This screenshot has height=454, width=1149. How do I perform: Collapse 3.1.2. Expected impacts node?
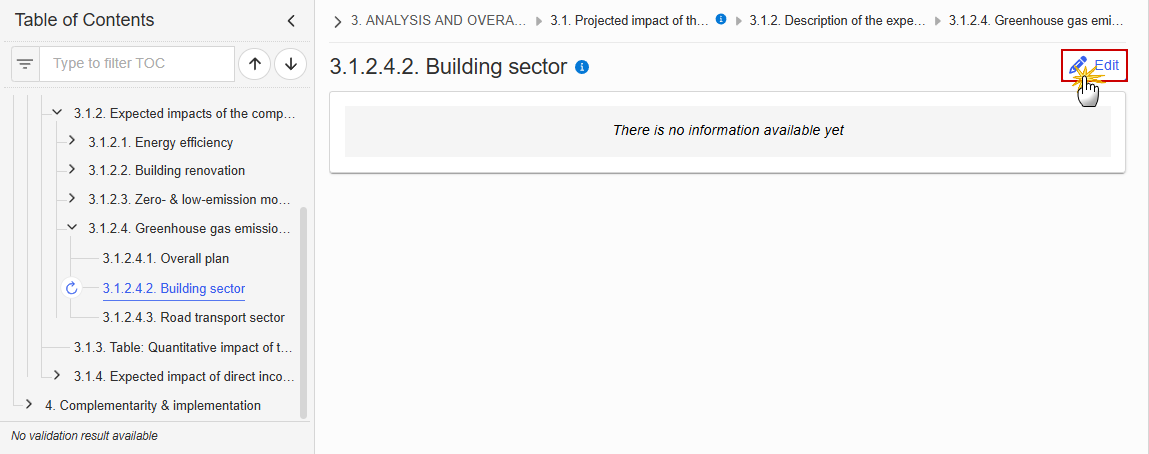(x=56, y=114)
